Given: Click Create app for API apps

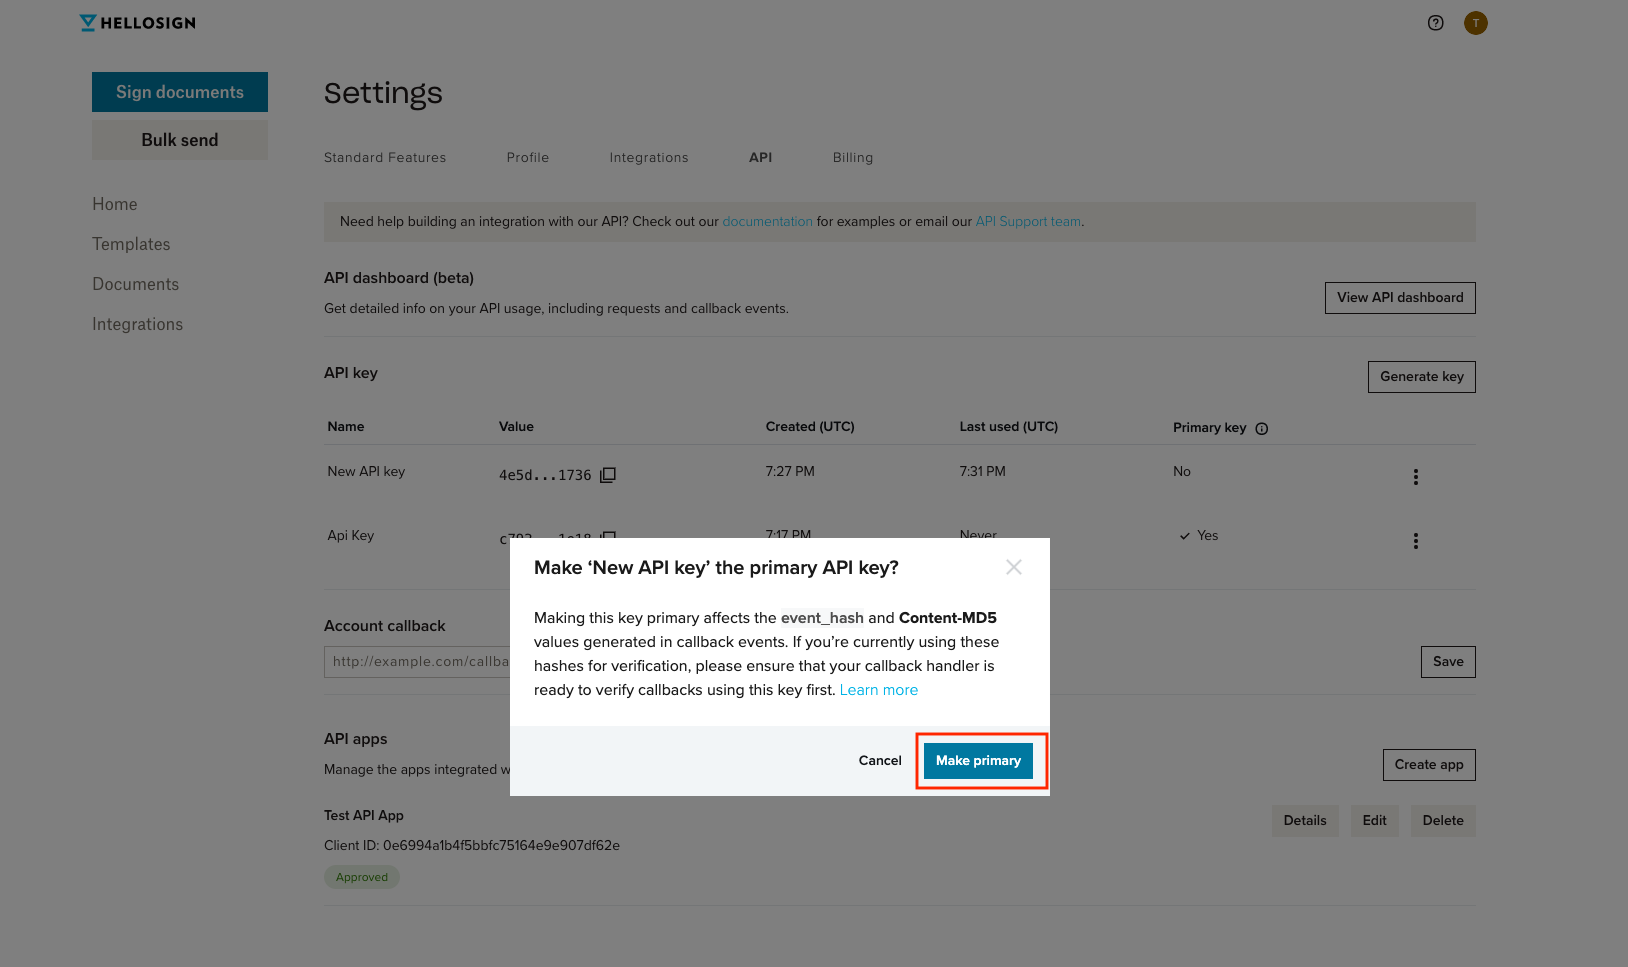Looking at the screenshot, I should click(x=1429, y=764).
